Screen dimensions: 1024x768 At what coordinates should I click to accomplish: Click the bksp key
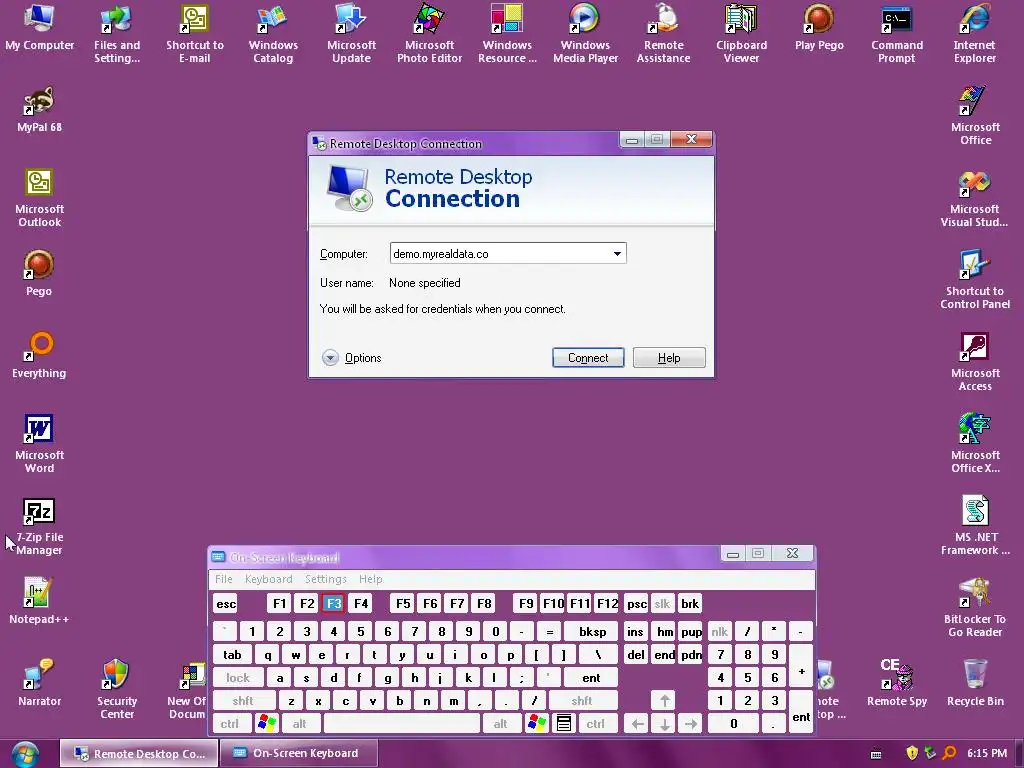pos(592,632)
